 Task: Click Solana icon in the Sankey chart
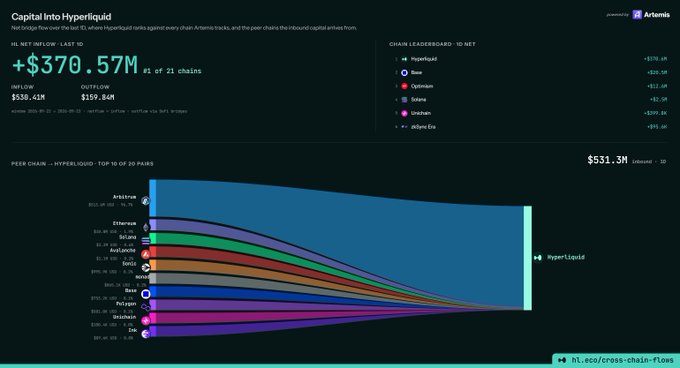coord(146,241)
